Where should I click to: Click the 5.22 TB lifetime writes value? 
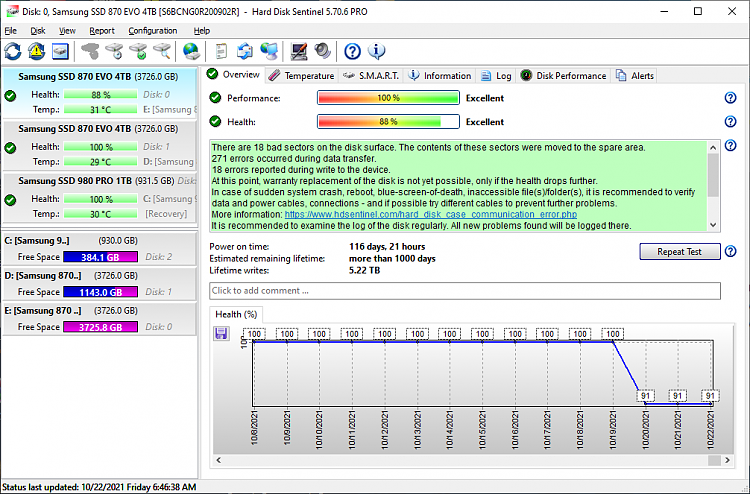364,270
